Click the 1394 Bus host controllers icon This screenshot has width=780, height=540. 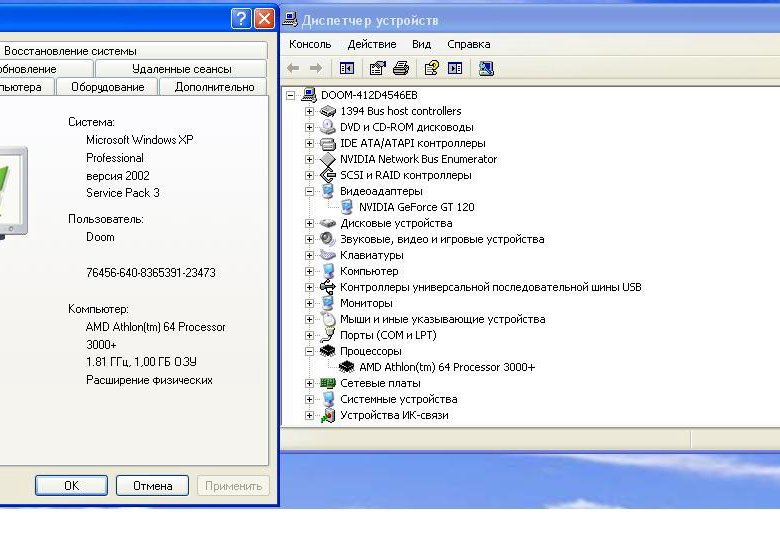(328, 111)
